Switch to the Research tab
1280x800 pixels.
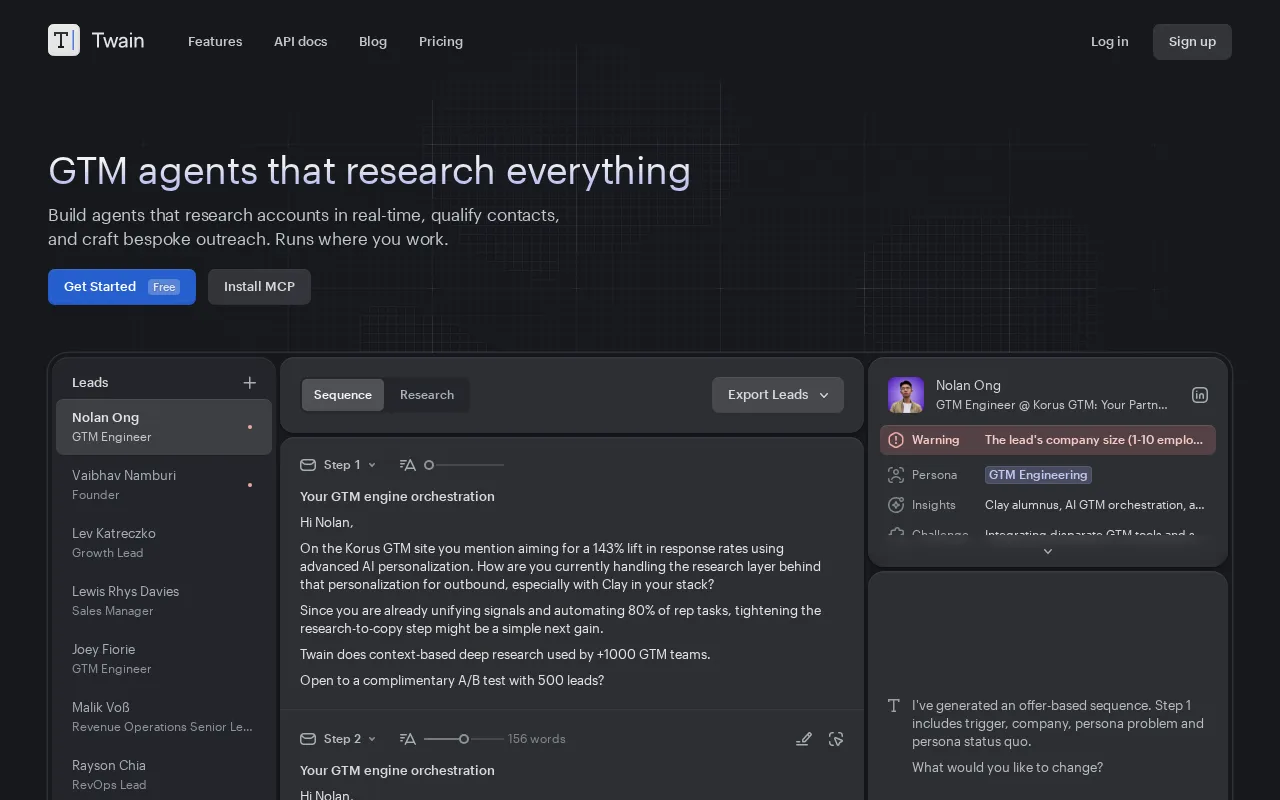[x=427, y=395]
